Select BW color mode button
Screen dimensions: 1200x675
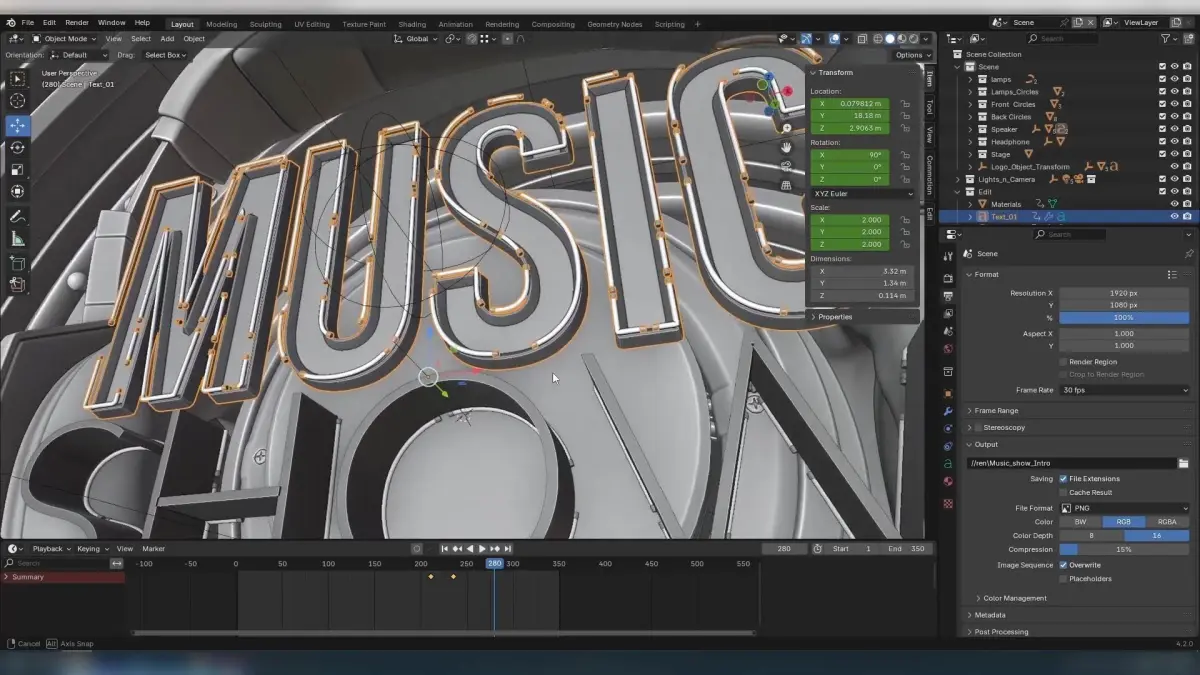point(1080,522)
